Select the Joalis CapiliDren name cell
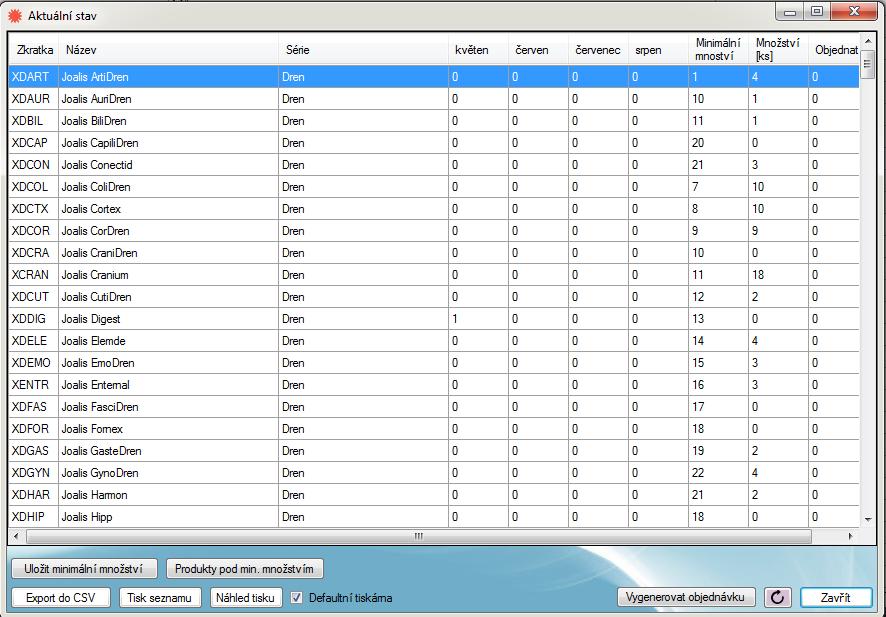Viewport: 886px width, 617px height. click(168, 143)
